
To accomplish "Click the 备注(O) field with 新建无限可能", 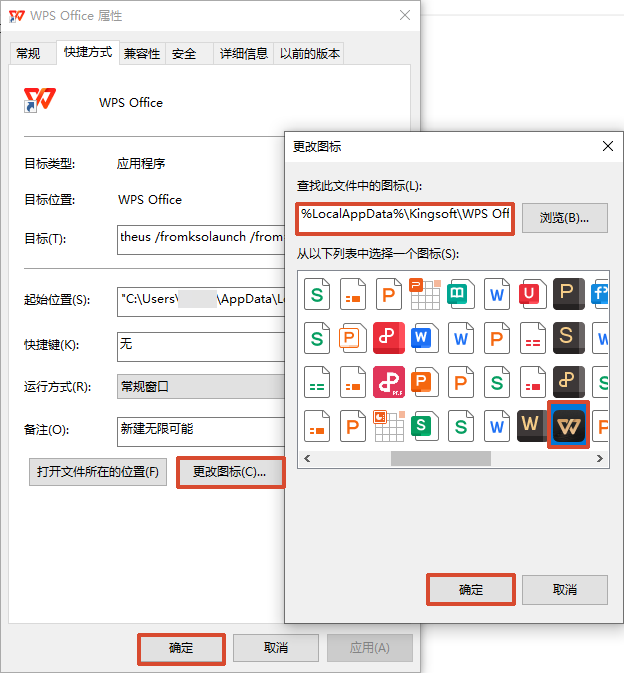I will coord(201,431).
